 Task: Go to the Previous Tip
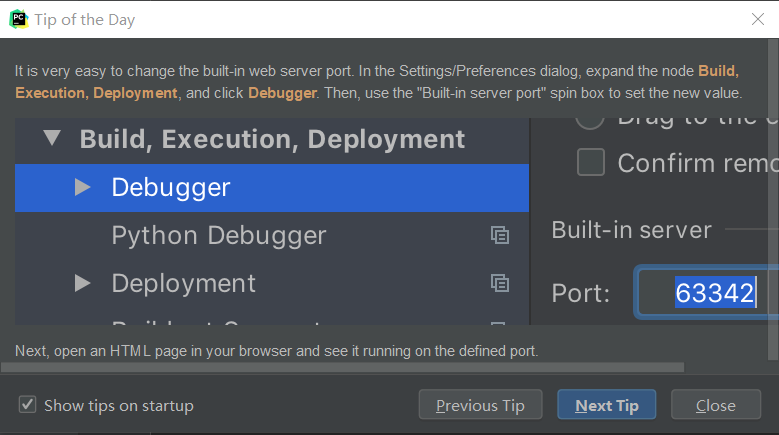[480, 405]
